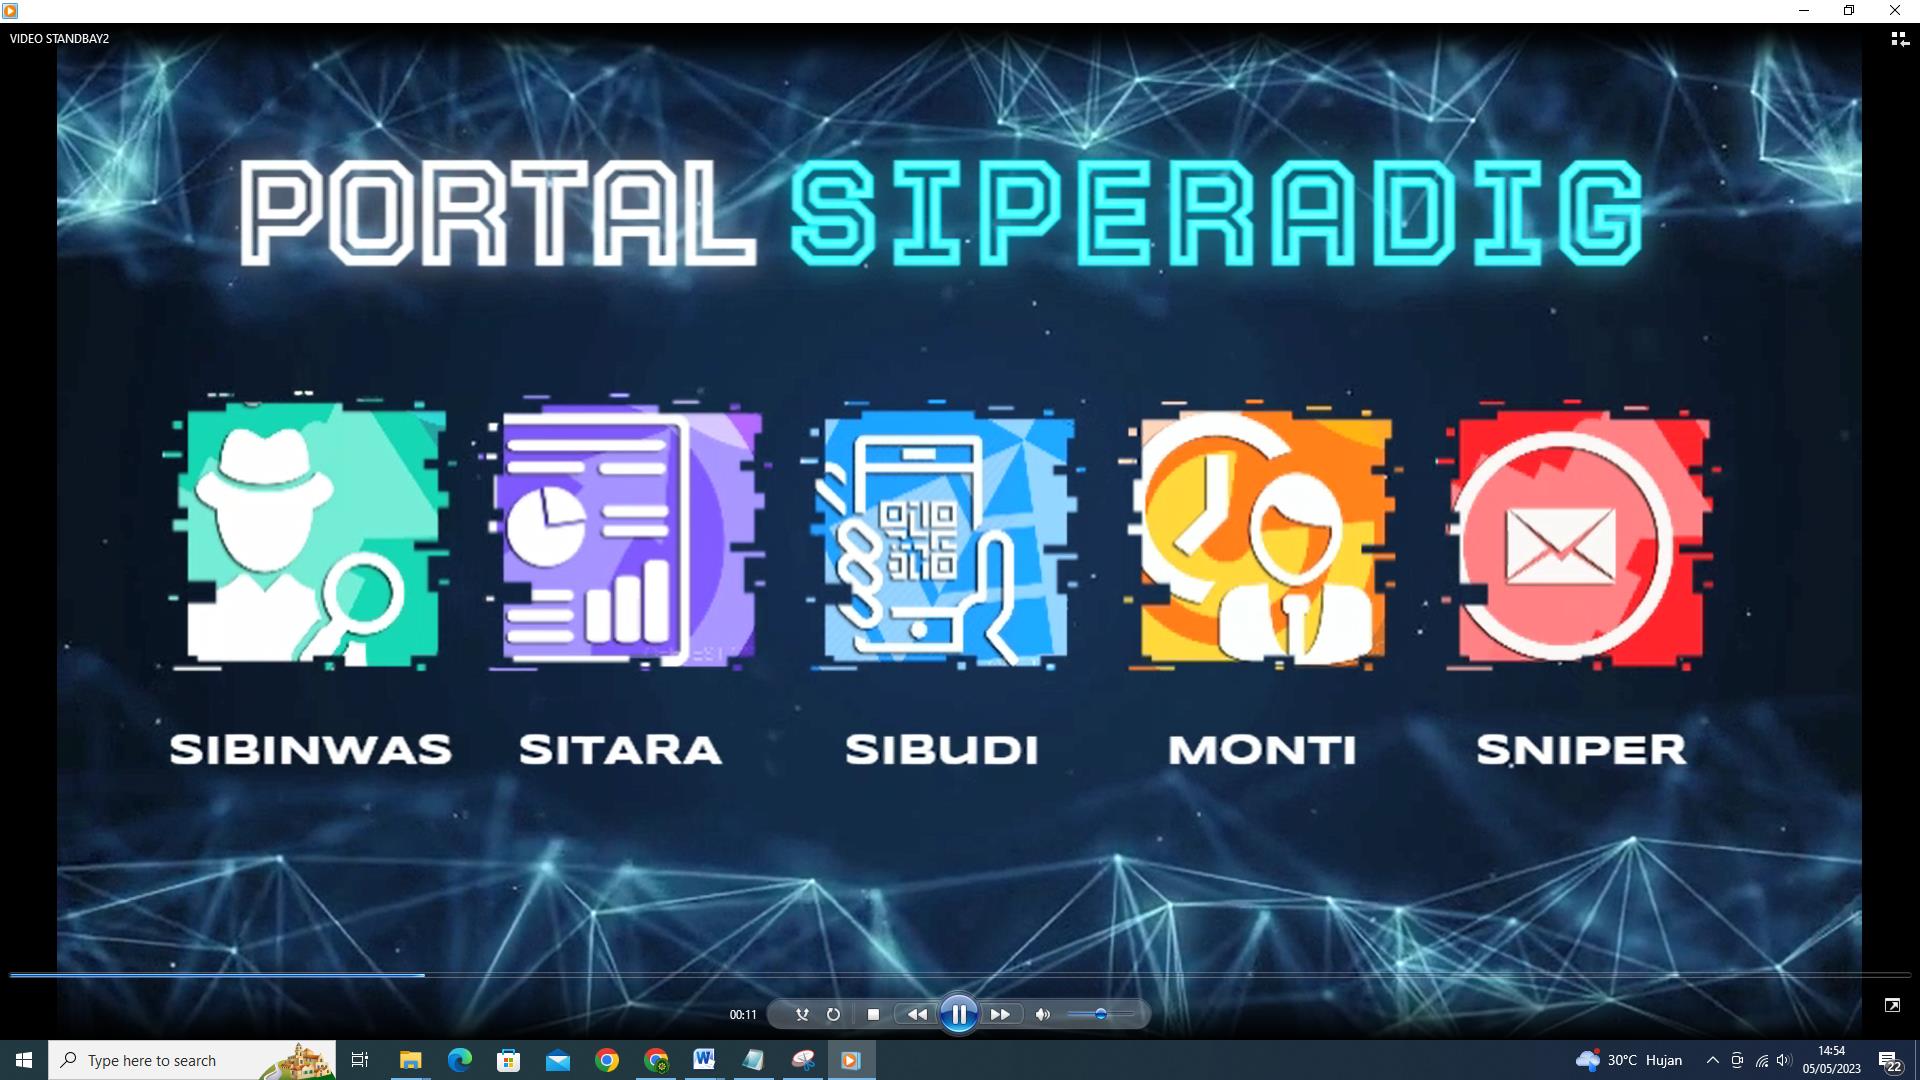This screenshot has width=1920, height=1080.
Task: Open the network settings tray icon
Action: tap(1762, 1060)
